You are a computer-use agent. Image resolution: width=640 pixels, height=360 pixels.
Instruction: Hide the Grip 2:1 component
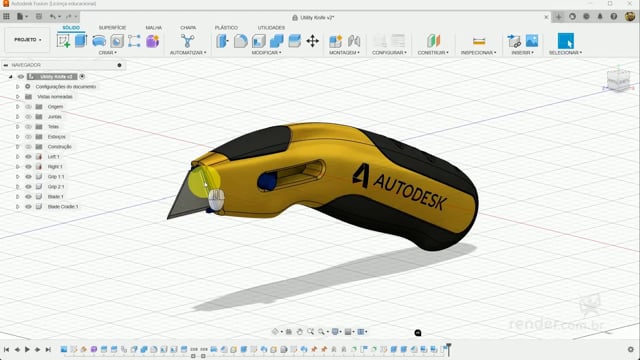28,187
